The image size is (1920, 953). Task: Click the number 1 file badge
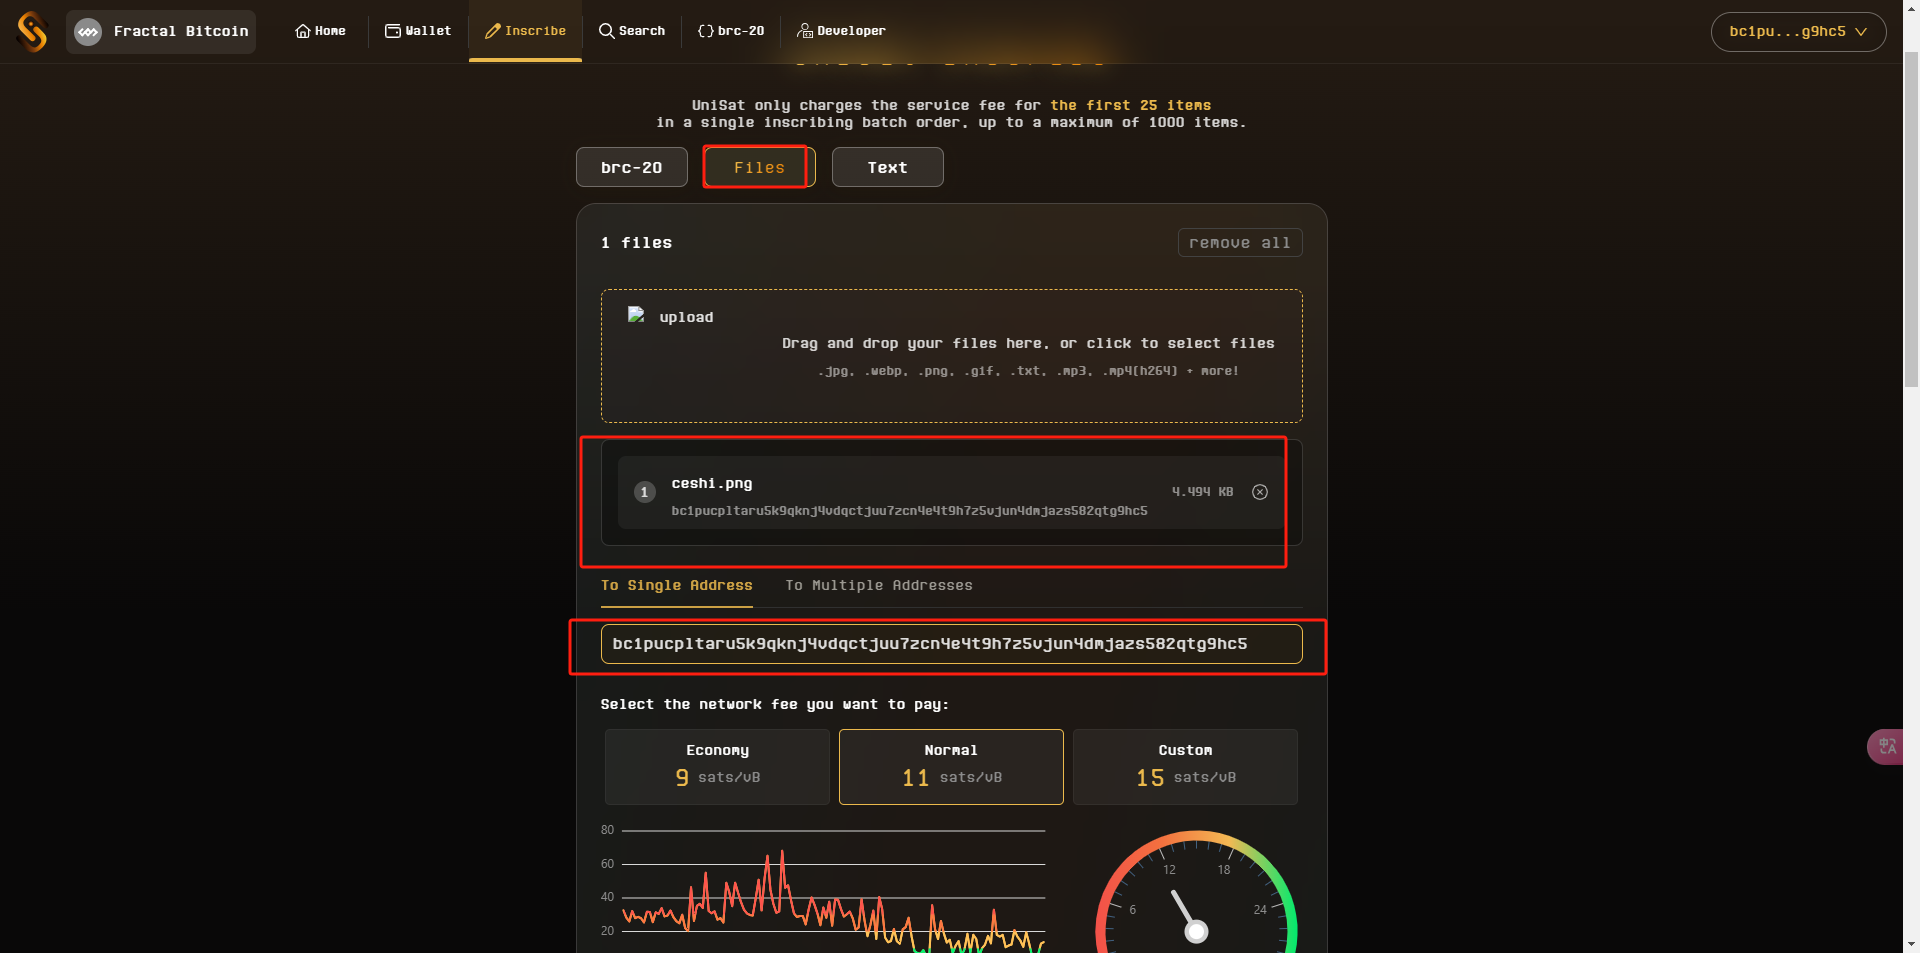[x=645, y=492]
